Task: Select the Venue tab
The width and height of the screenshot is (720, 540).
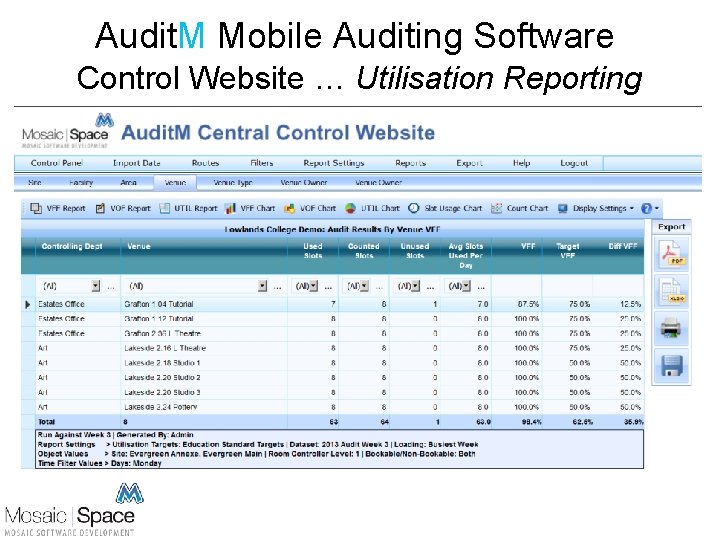Action: pos(175,182)
